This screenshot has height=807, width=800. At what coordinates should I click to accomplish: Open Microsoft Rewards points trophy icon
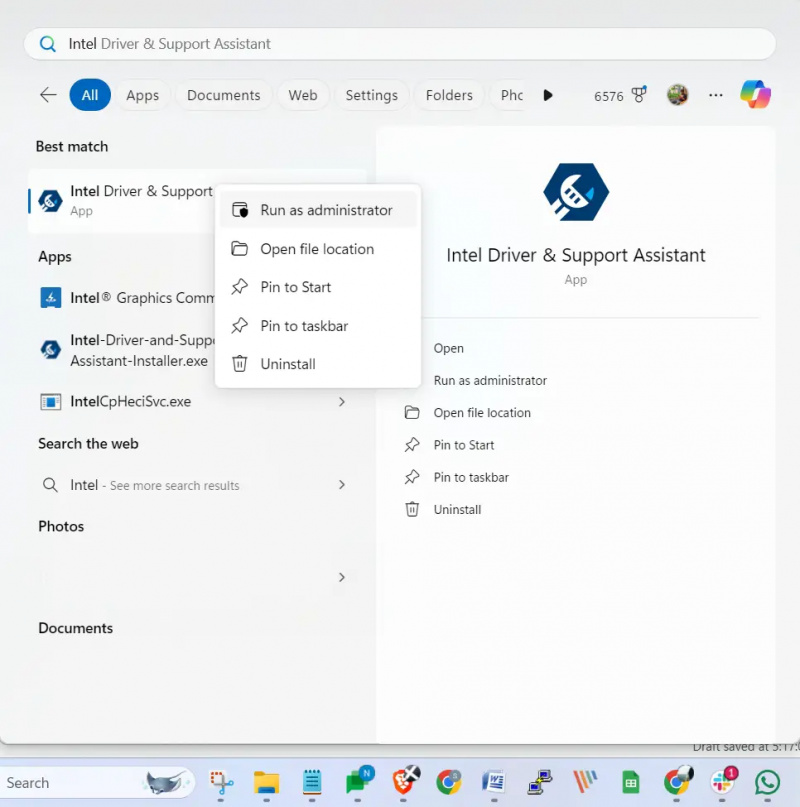point(639,95)
